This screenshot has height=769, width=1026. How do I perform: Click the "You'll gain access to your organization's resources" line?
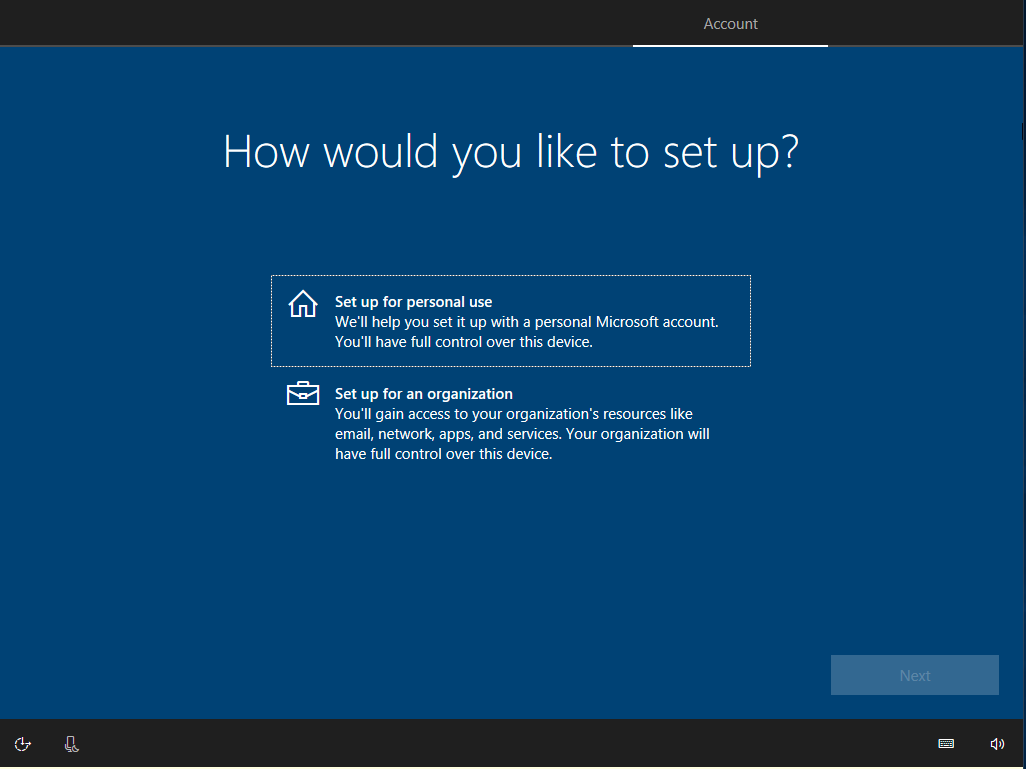click(x=514, y=414)
